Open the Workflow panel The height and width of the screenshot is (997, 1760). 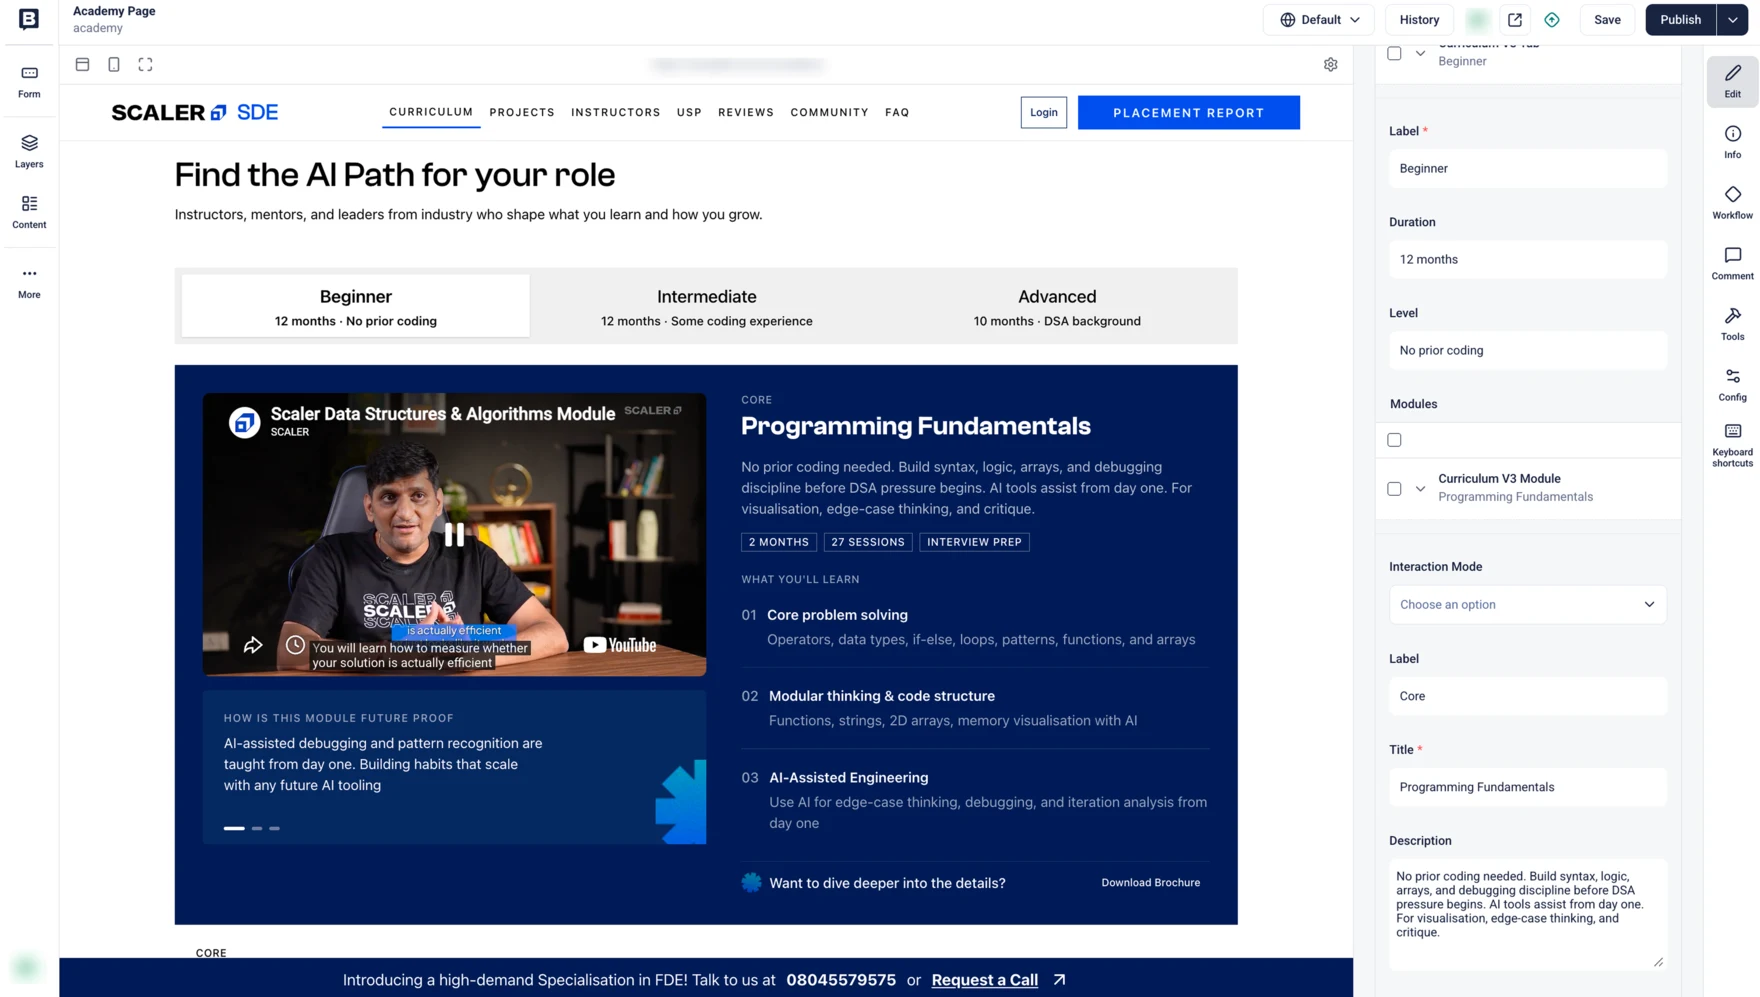(x=1733, y=203)
